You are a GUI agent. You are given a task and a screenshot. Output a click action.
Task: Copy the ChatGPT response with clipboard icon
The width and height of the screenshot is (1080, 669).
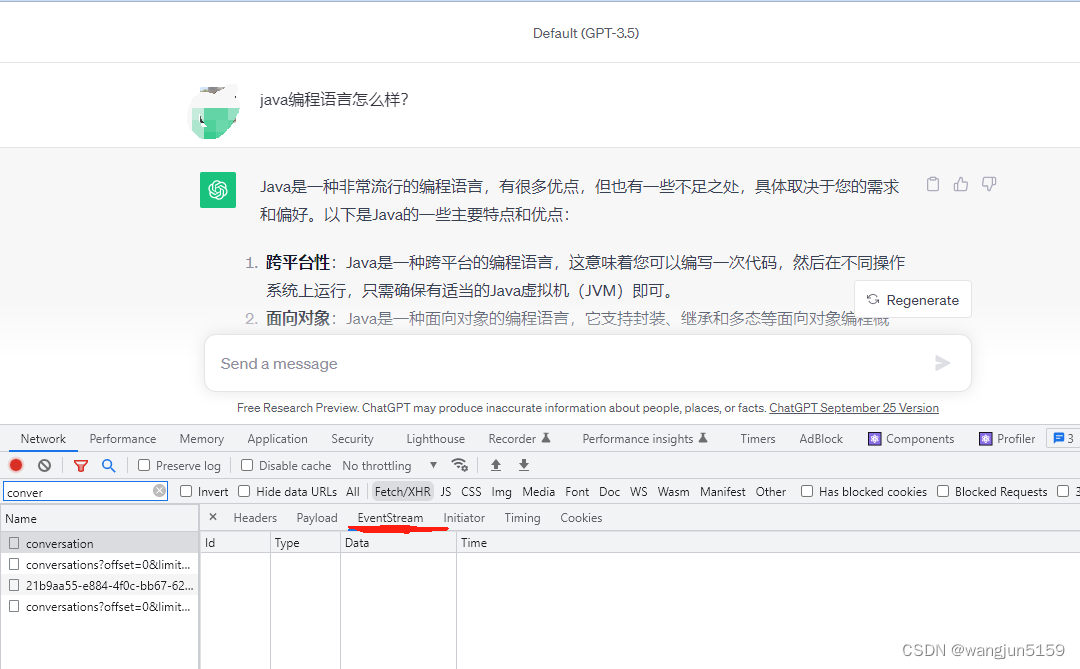[933, 184]
